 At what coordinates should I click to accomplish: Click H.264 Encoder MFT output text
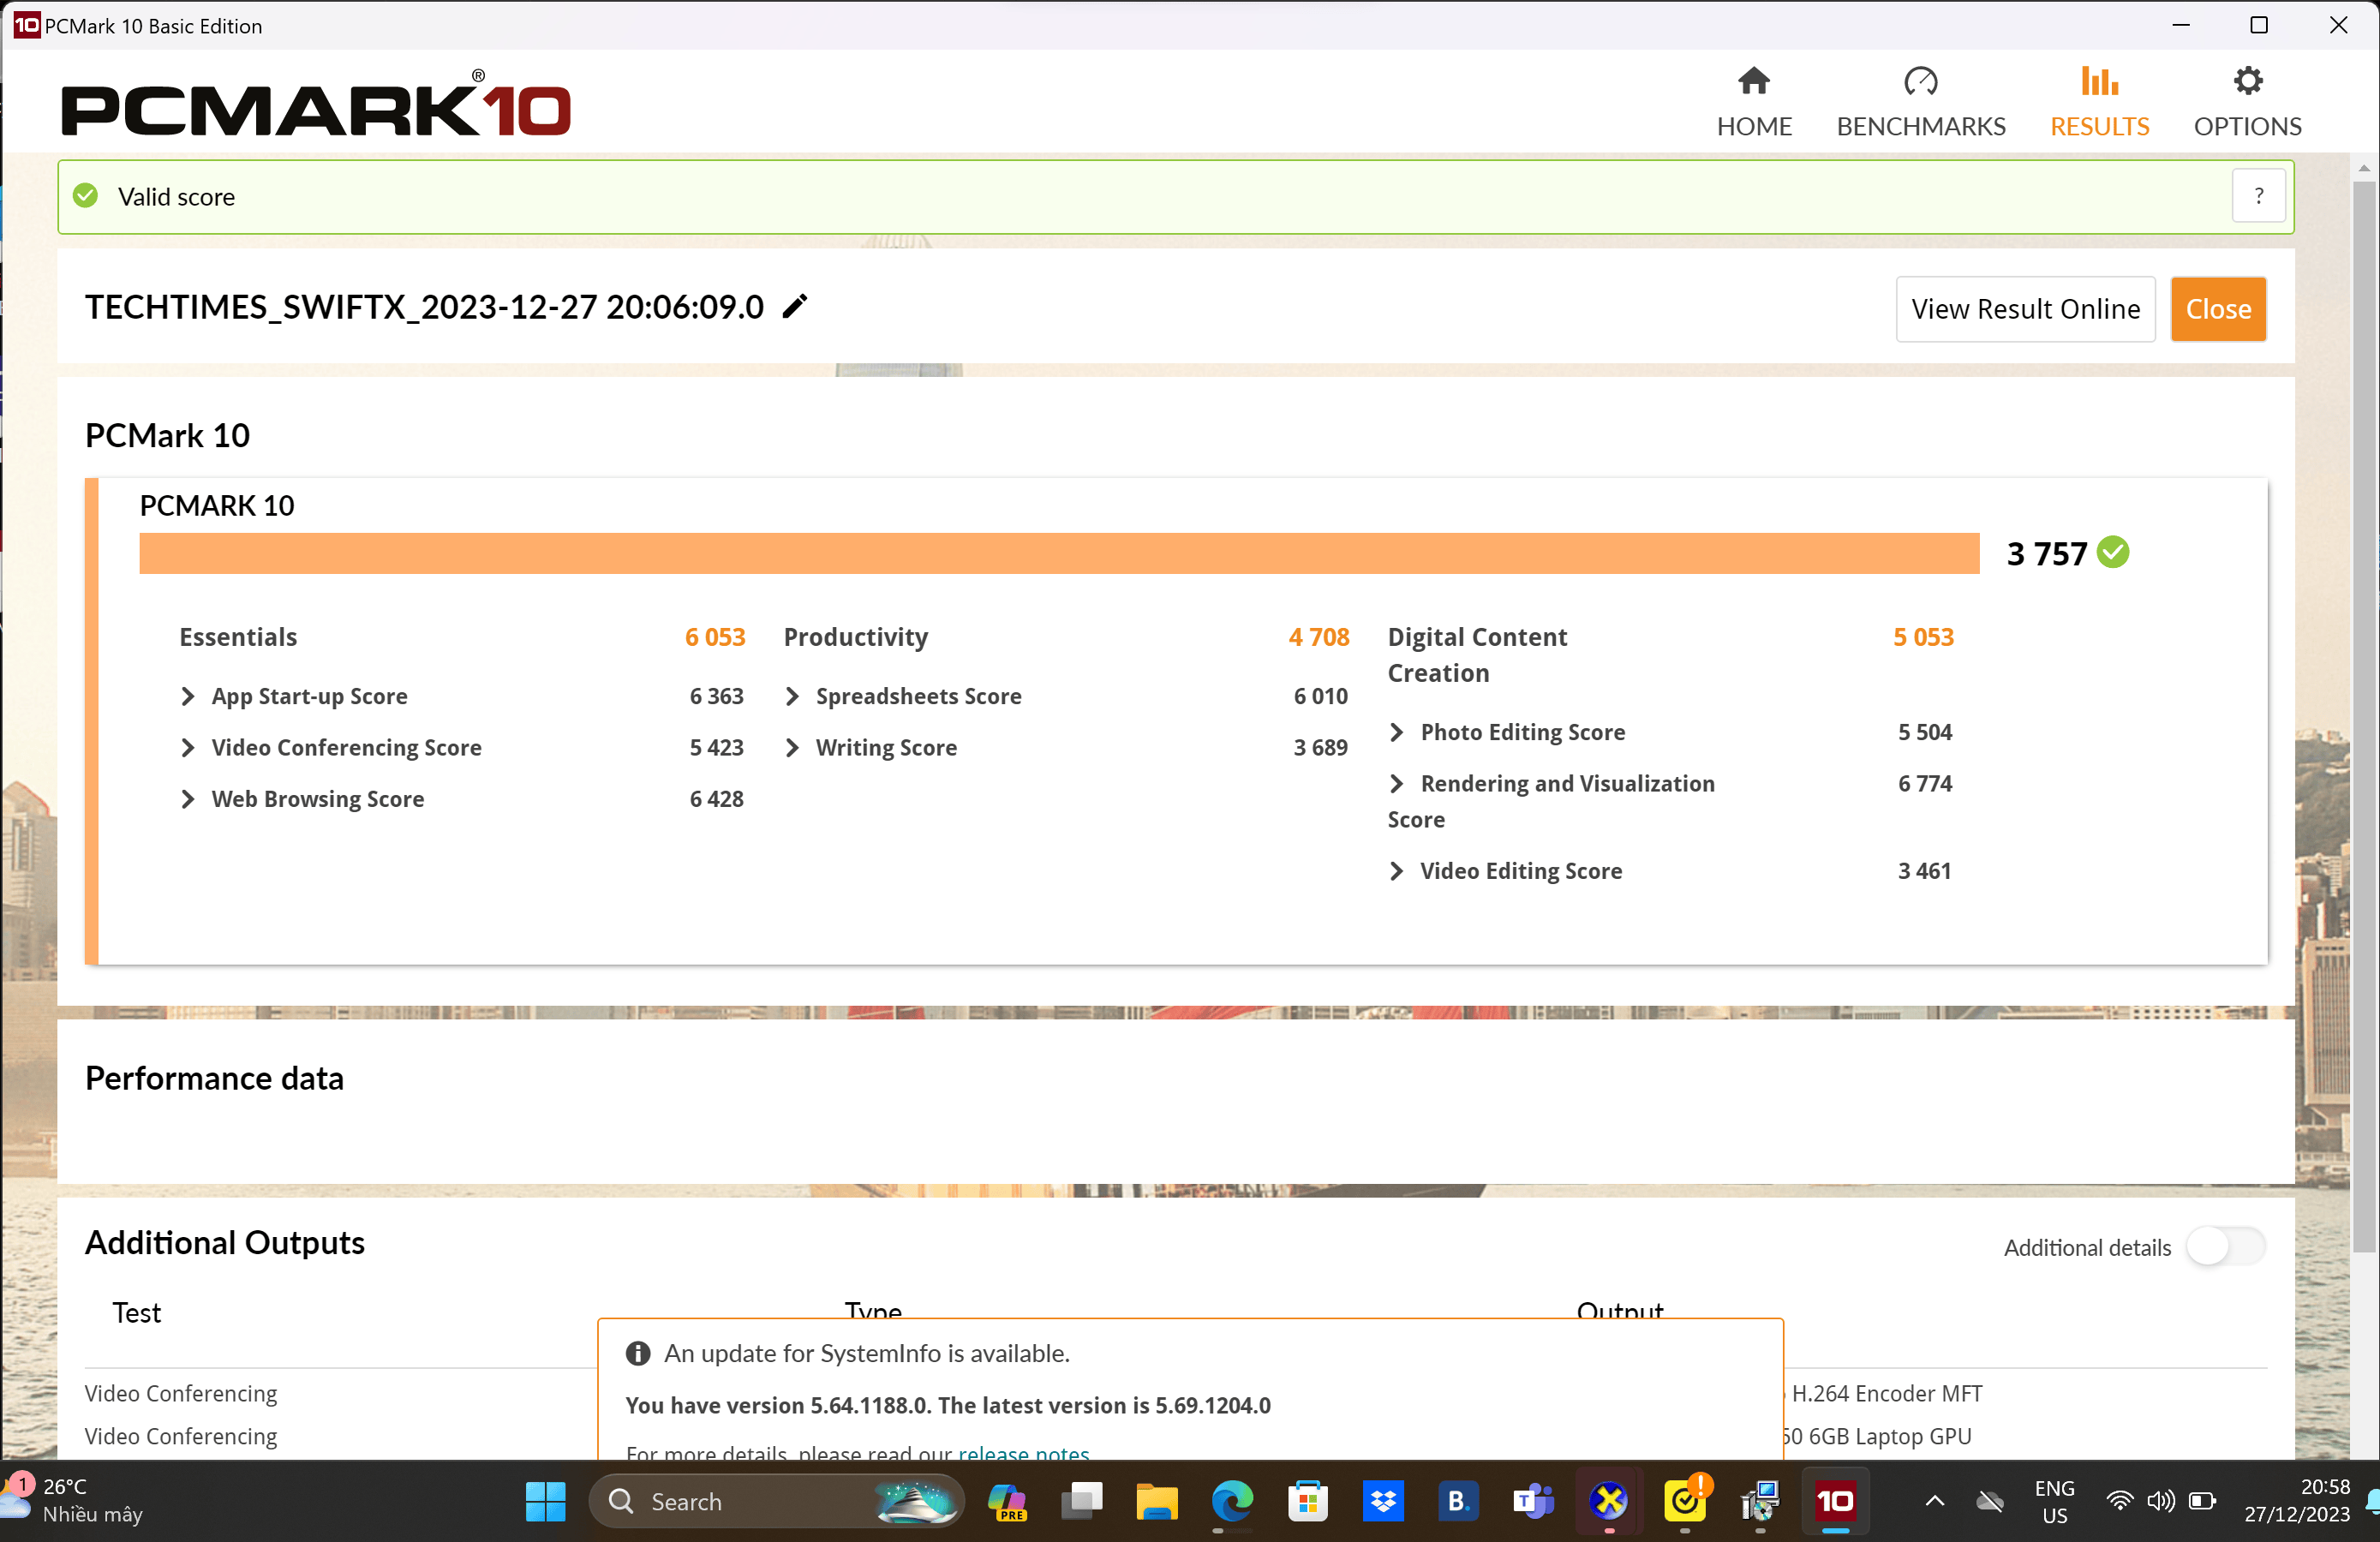pos(1886,1393)
